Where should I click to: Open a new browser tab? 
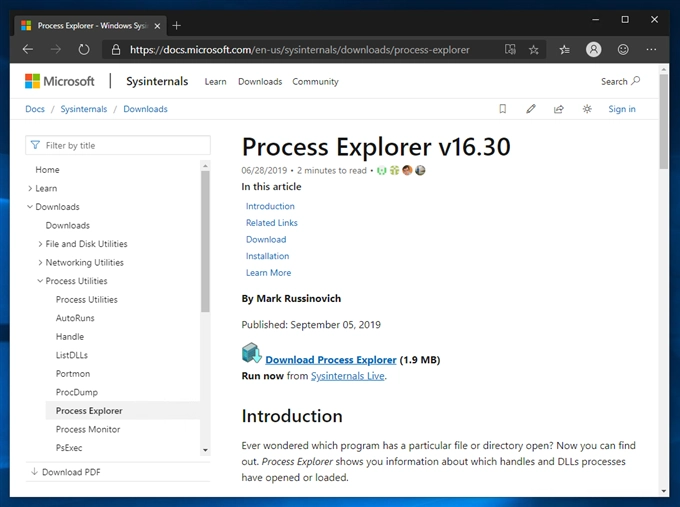[177, 25]
